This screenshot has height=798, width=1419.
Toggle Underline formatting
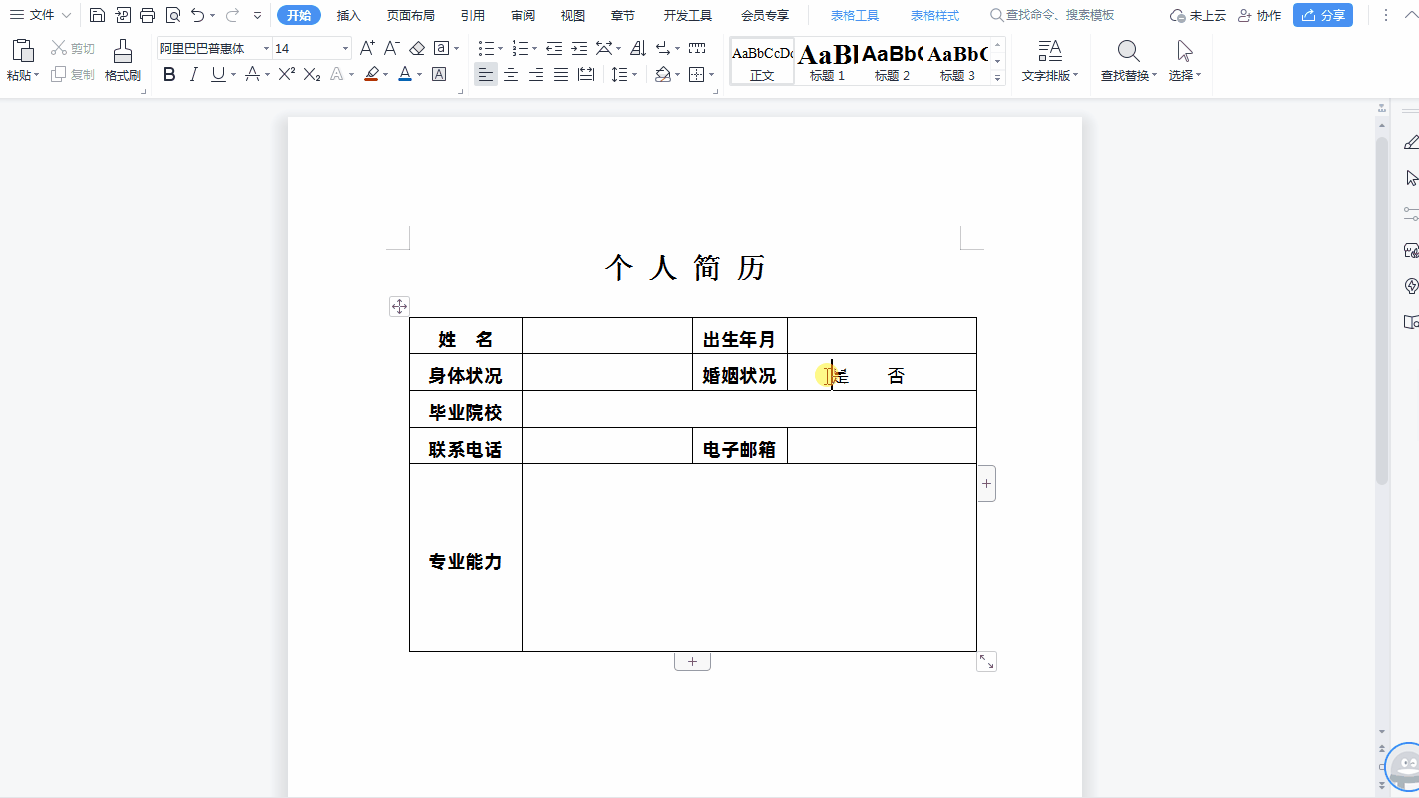click(x=218, y=74)
